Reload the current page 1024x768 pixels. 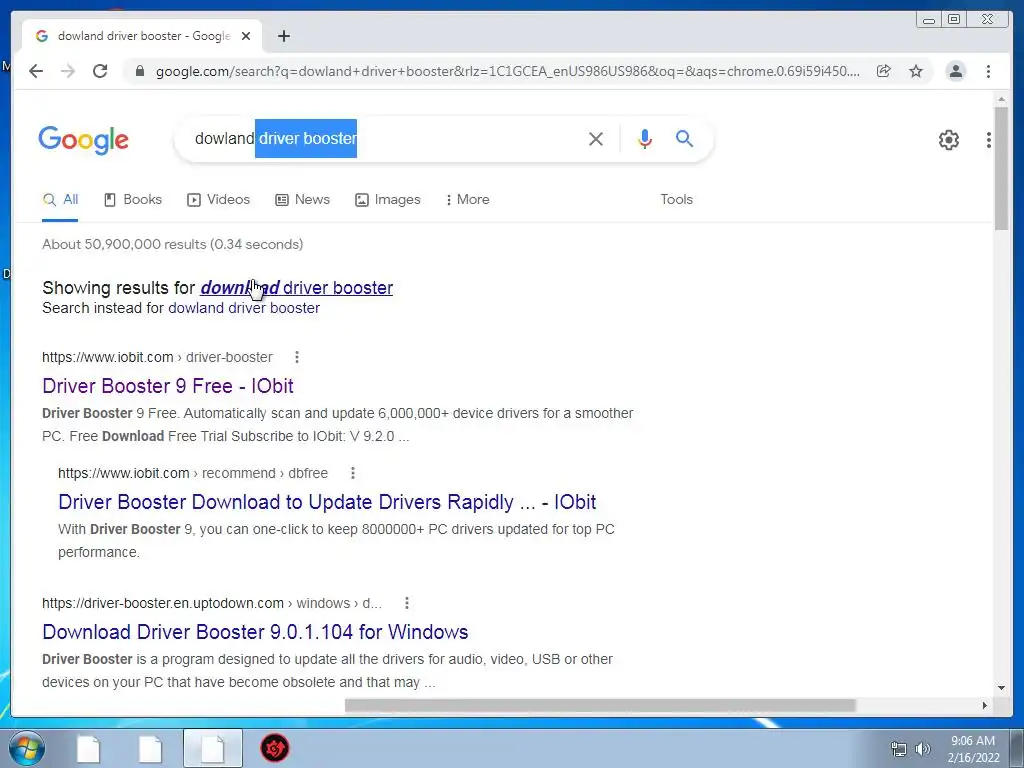[x=100, y=71]
